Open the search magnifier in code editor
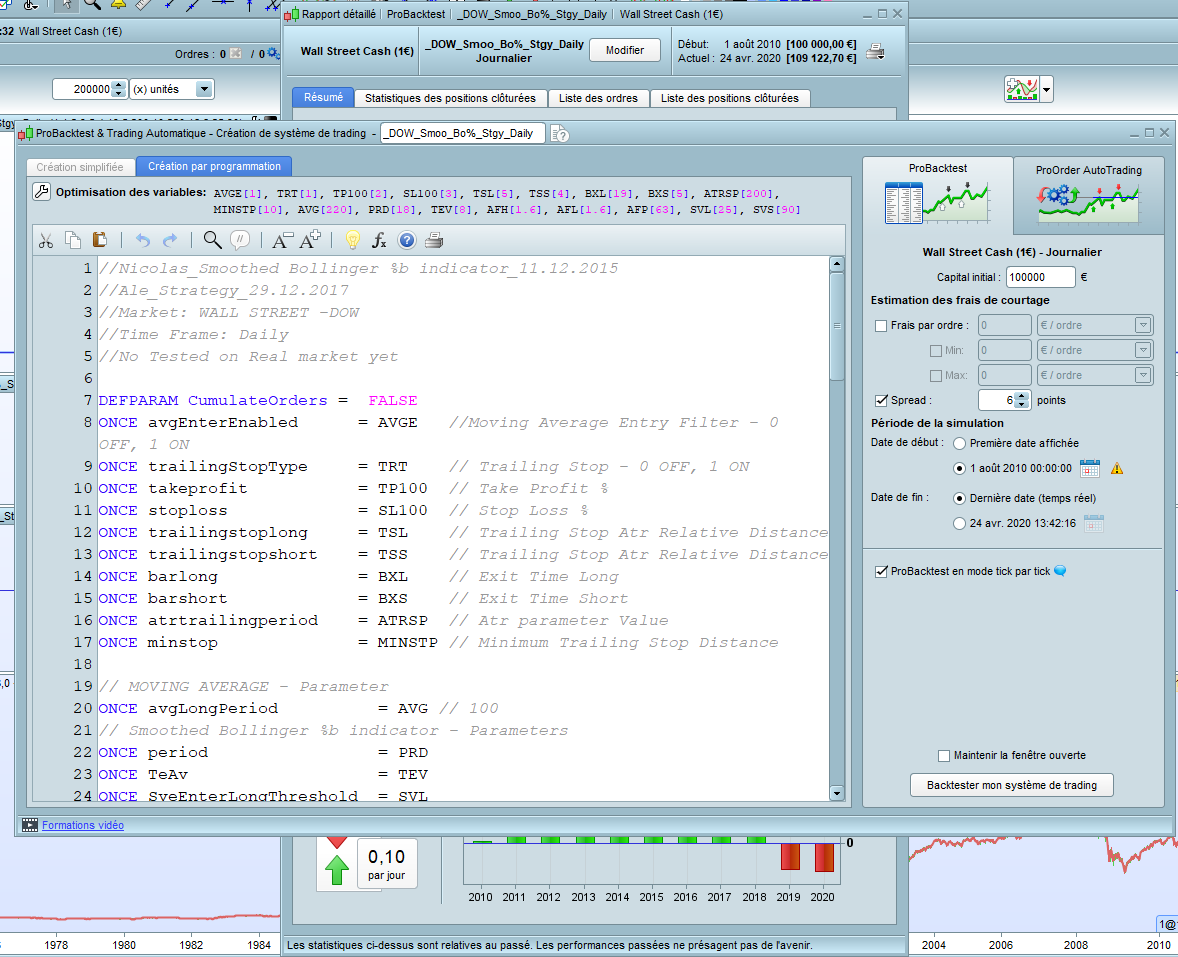The image size is (1178, 957). coord(212,239)
